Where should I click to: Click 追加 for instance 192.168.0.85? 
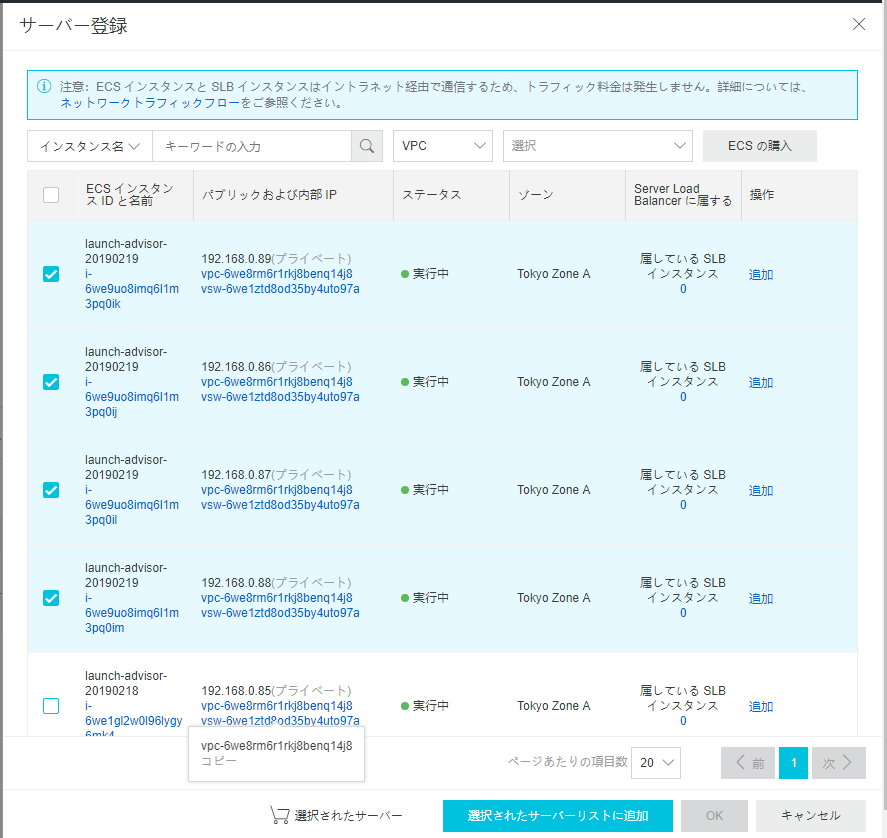coord(761,707)
